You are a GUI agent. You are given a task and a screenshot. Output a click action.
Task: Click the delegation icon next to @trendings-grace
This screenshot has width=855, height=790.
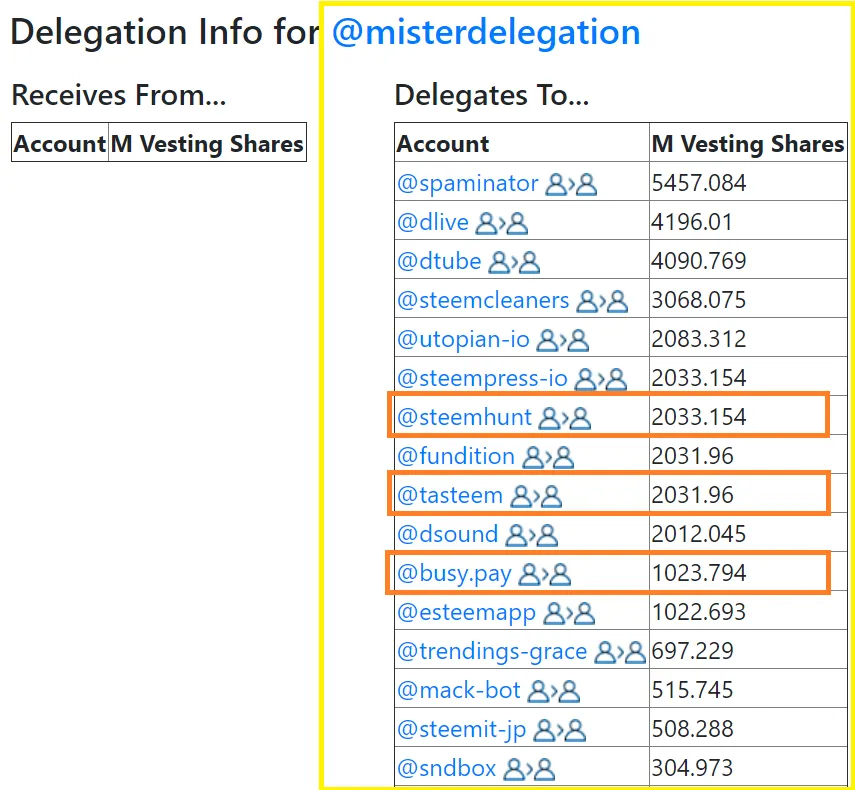click(620, 652)
